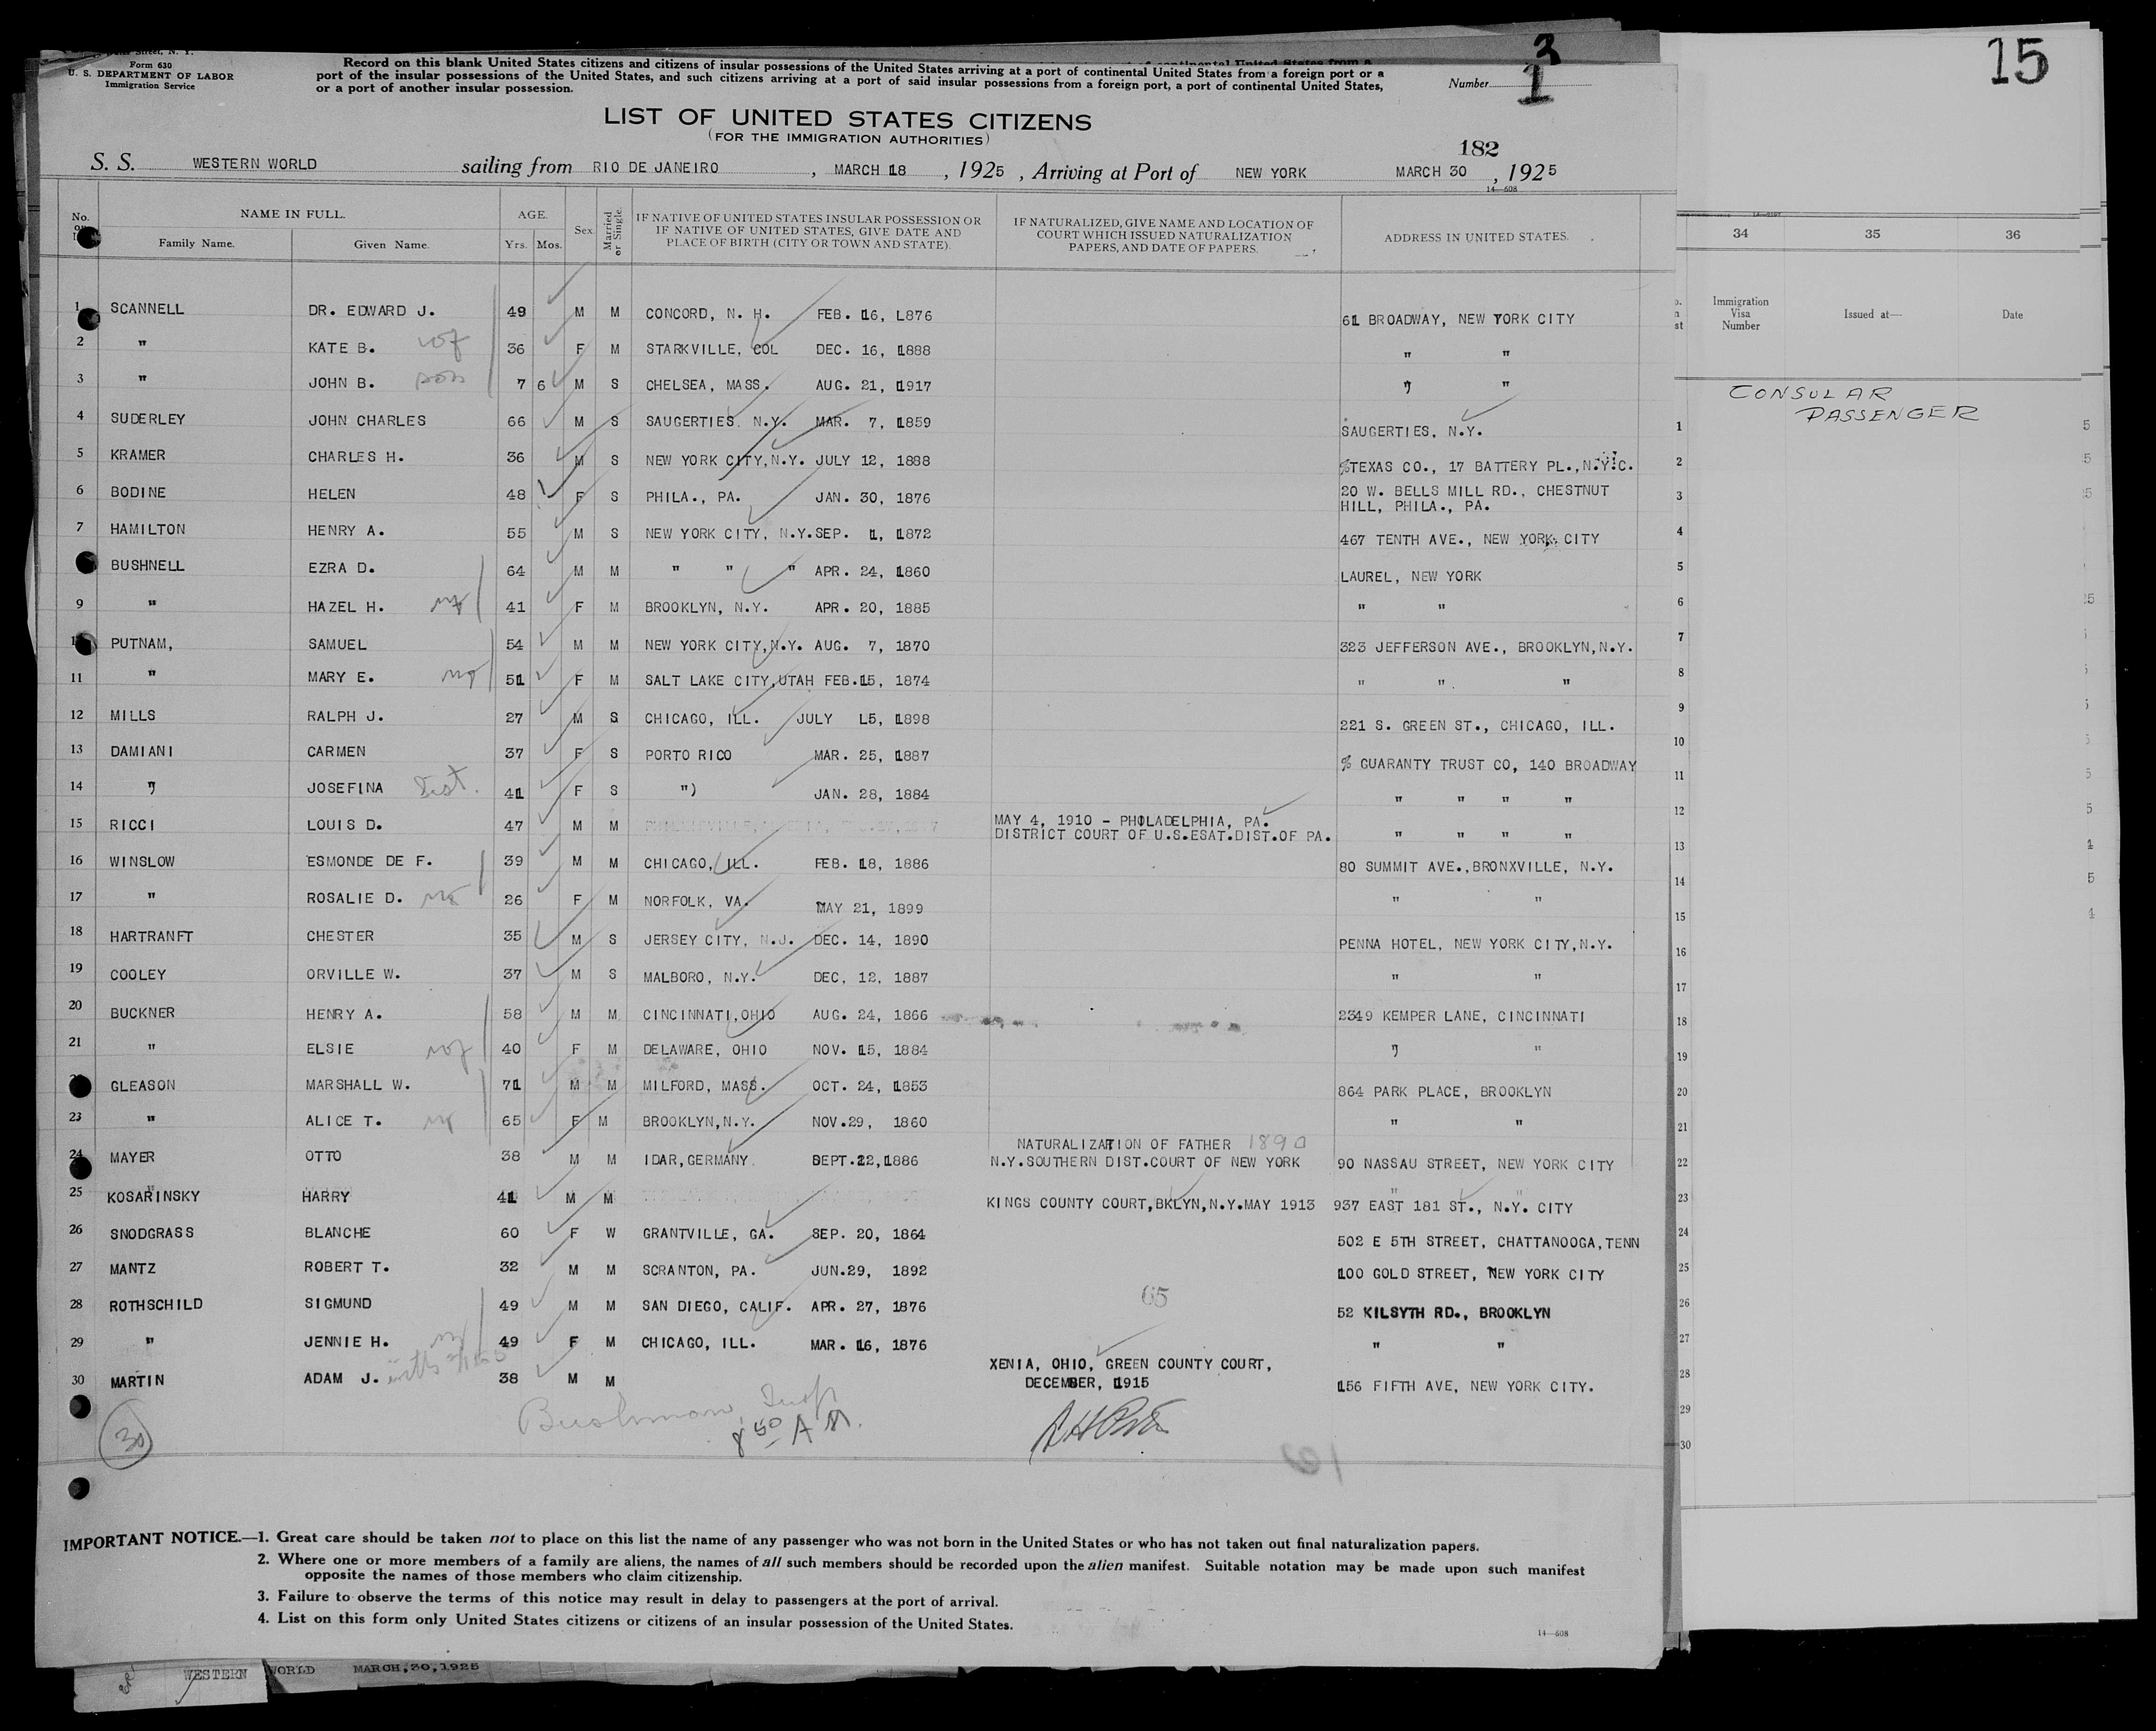
Task: Select address '61 BROADWAY, NEW YORK CITY'
Action: (1458, 320)
